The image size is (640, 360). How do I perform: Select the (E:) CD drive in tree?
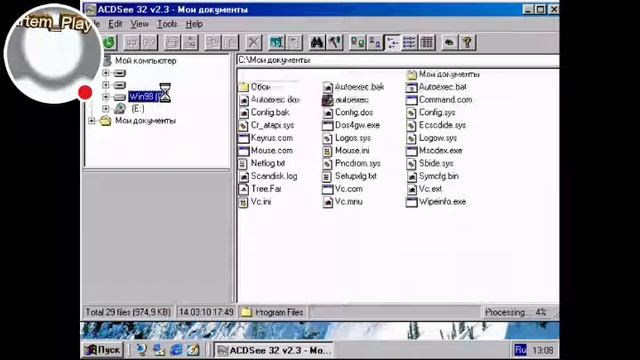point(138,109)
